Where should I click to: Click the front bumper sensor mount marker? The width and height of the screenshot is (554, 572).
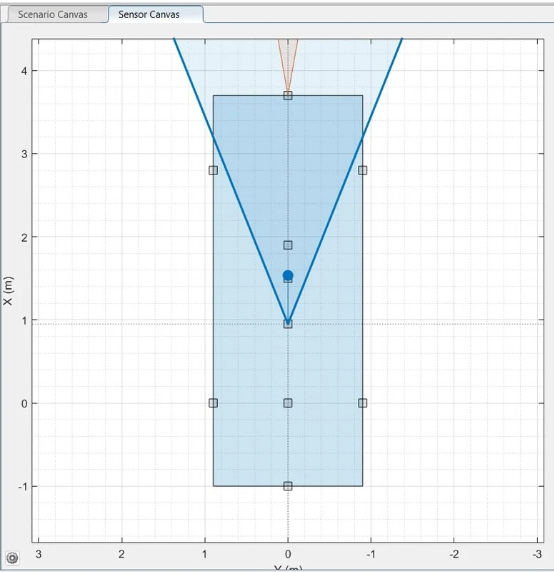click(288, 96)
